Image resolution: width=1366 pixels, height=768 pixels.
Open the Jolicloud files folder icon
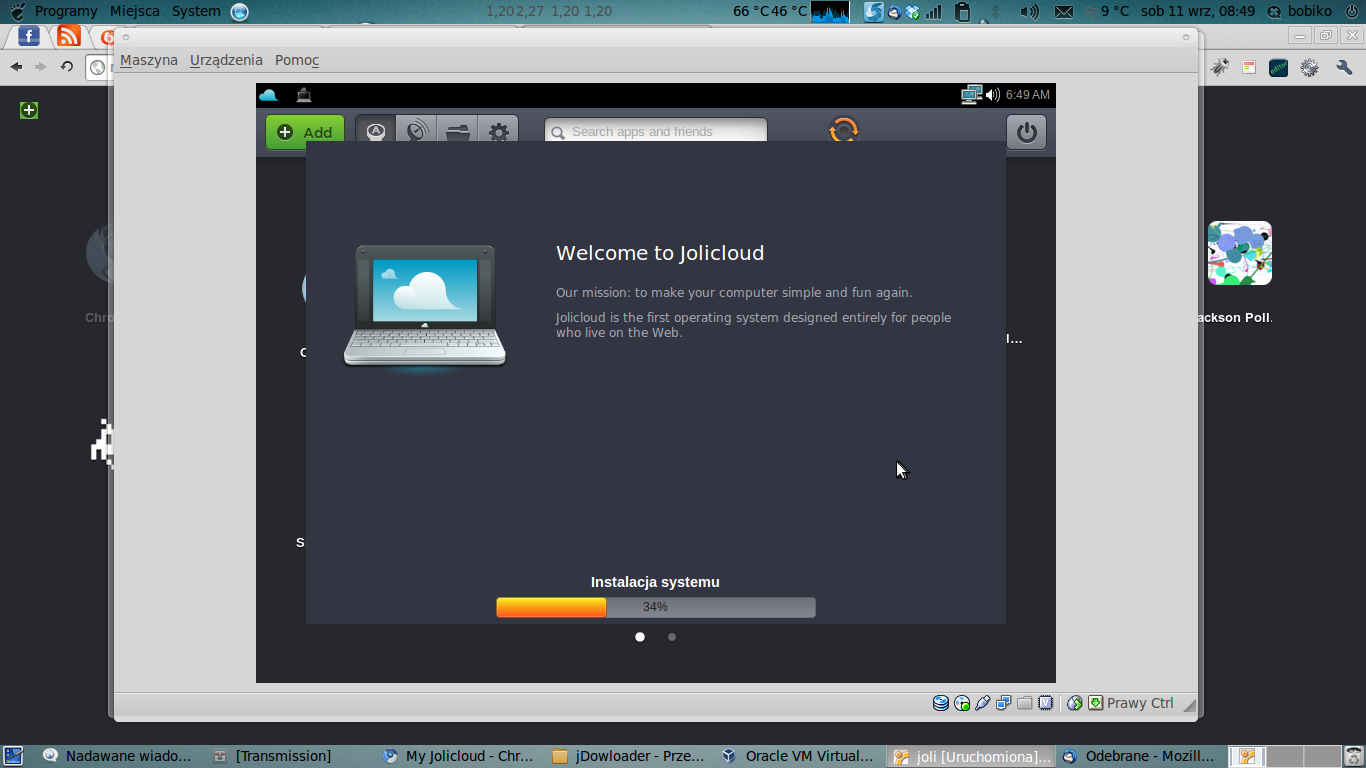click(458, 131)
